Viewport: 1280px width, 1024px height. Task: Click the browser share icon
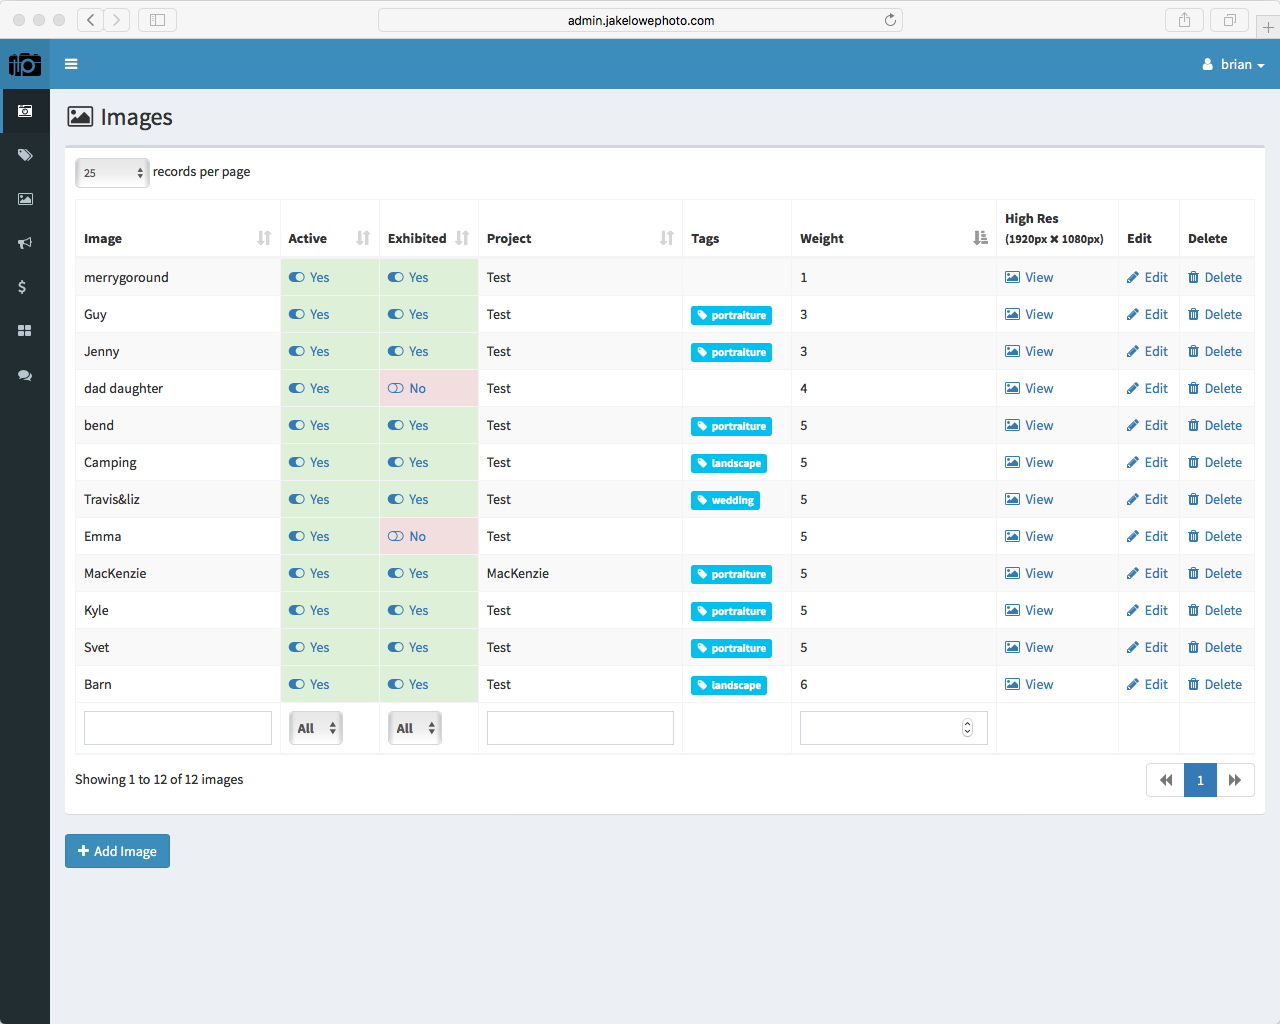tap(1184, 20)
